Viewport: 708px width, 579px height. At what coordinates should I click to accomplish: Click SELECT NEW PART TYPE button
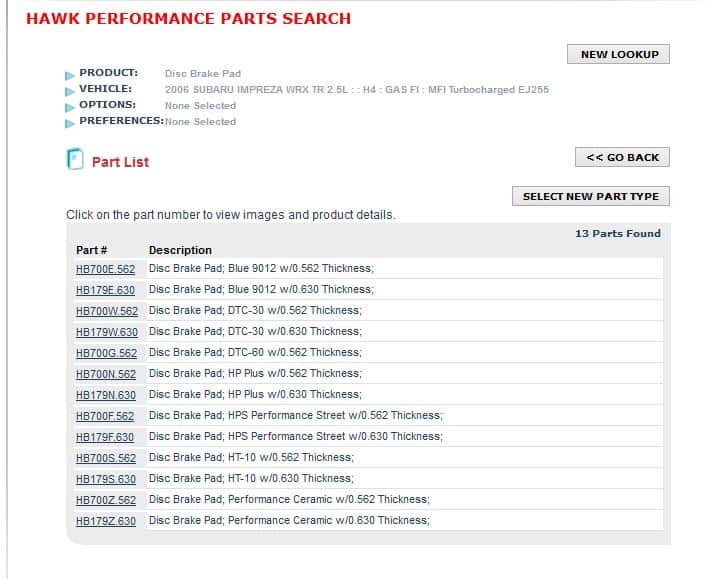tap(591, 196)
